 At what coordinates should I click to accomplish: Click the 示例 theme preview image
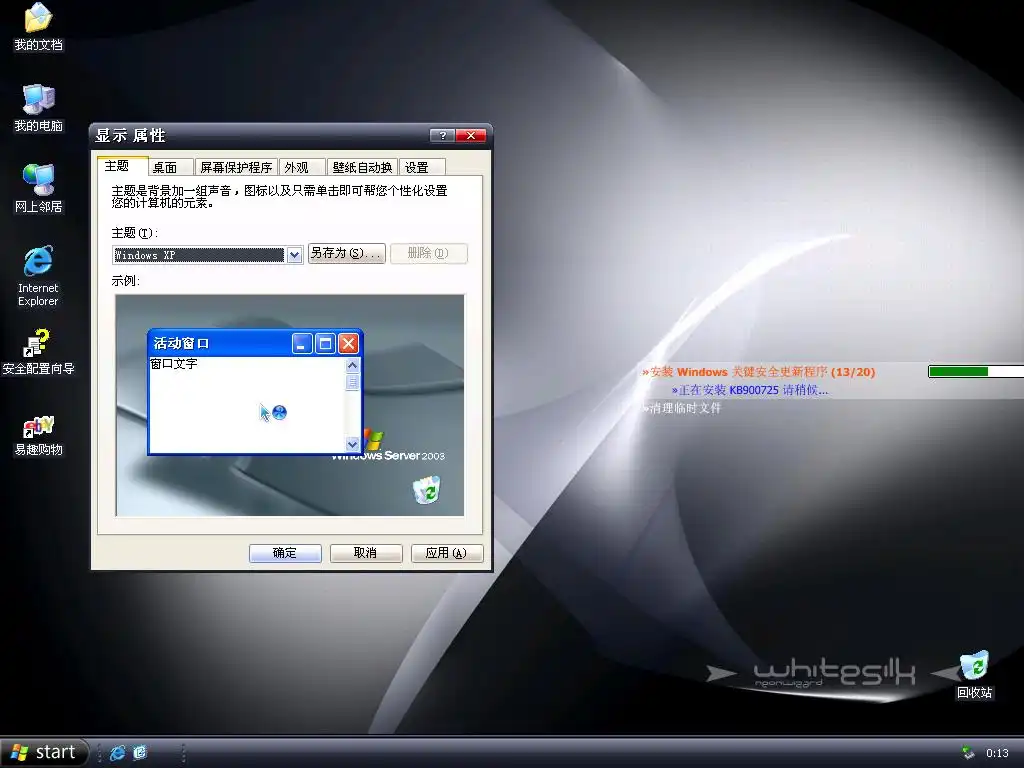point(290,405)
